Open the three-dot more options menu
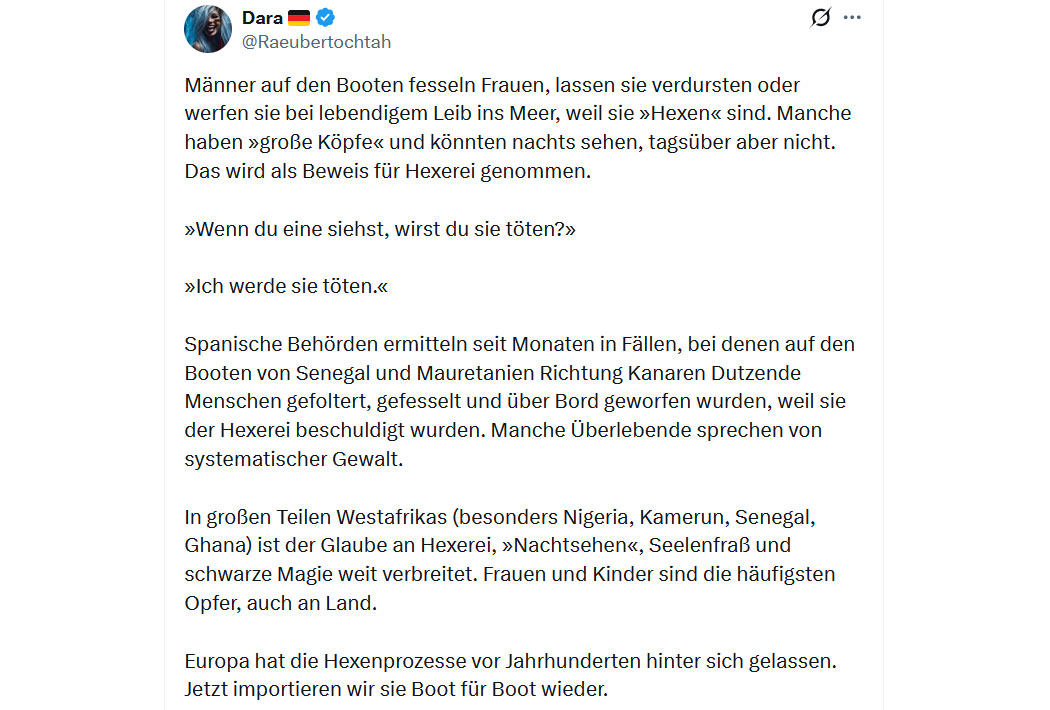 pos(852,17)
